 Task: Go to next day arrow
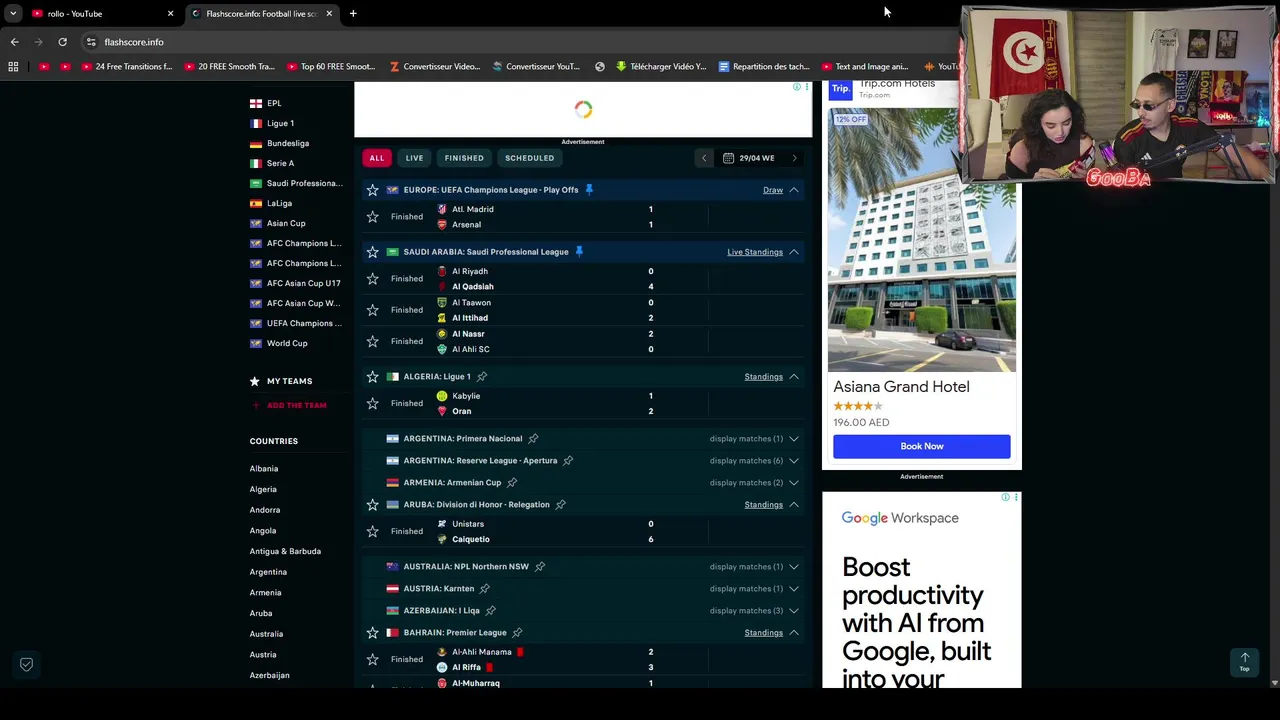(795, 158)
